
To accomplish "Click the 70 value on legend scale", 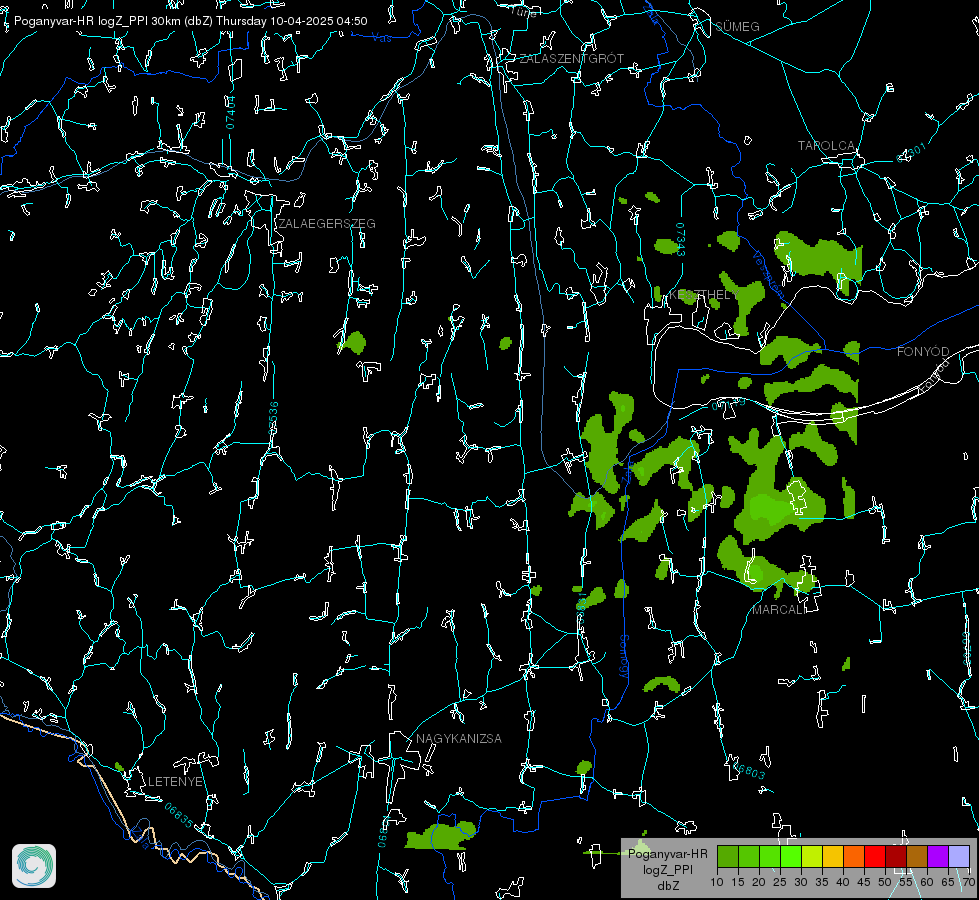I will (x=968, y=883).
